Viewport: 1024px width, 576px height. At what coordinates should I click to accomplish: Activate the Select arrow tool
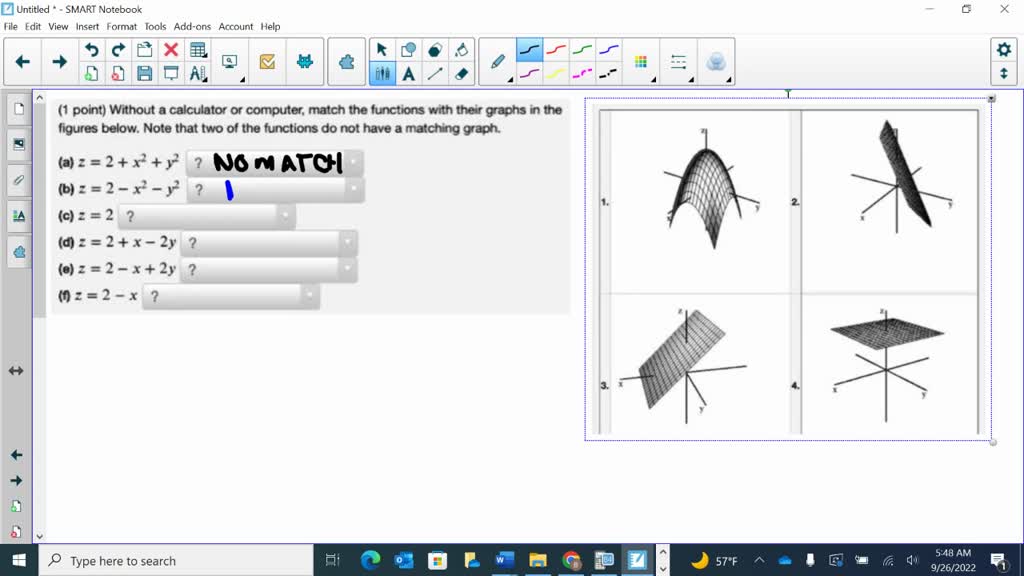coord(381,48)
